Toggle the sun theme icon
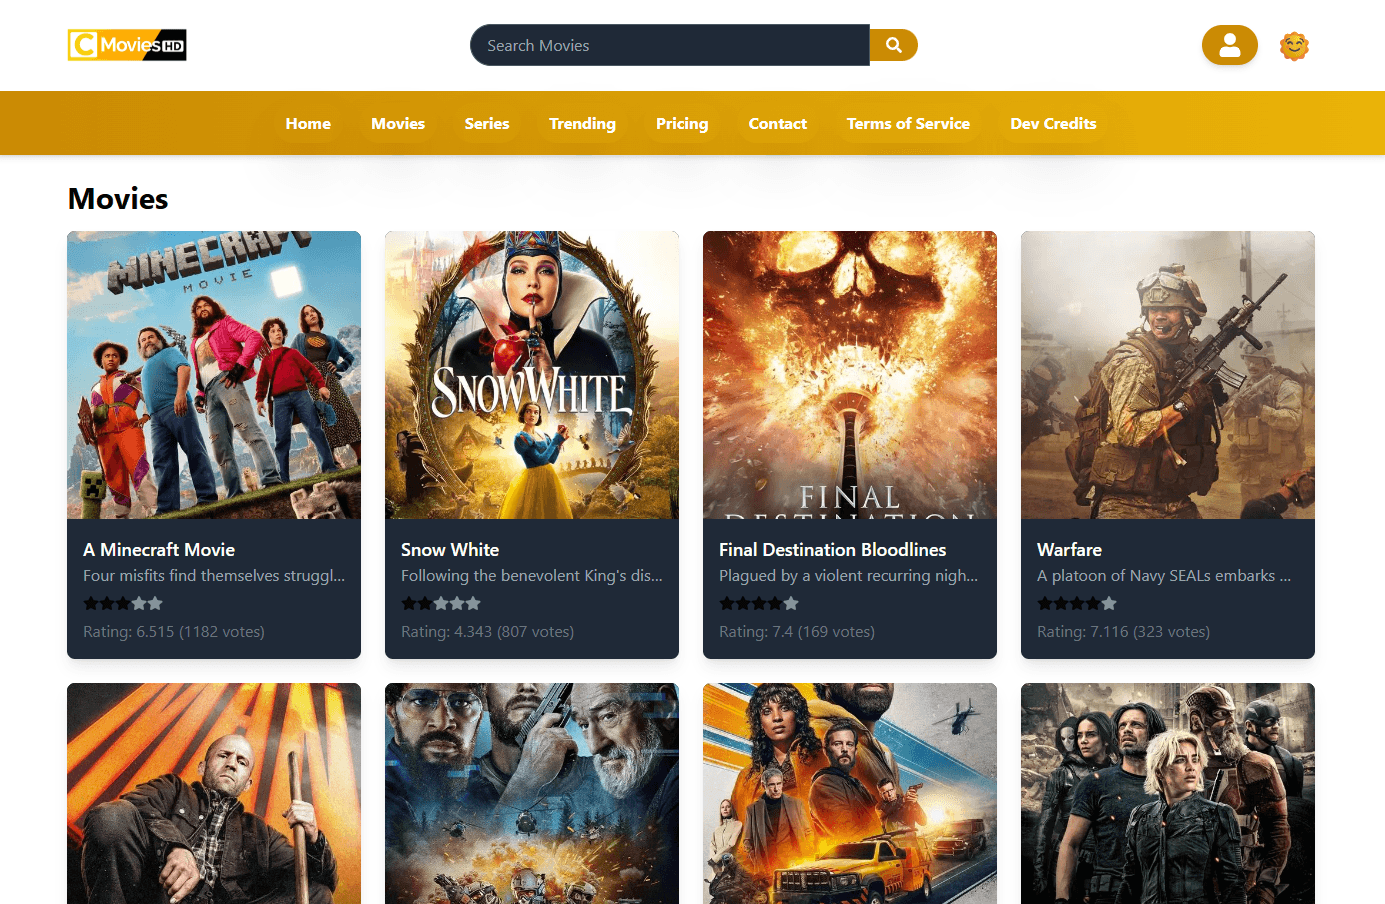Image resolution: width=1385 pixels, height=904 pixels. click(x=1294, y=45)
